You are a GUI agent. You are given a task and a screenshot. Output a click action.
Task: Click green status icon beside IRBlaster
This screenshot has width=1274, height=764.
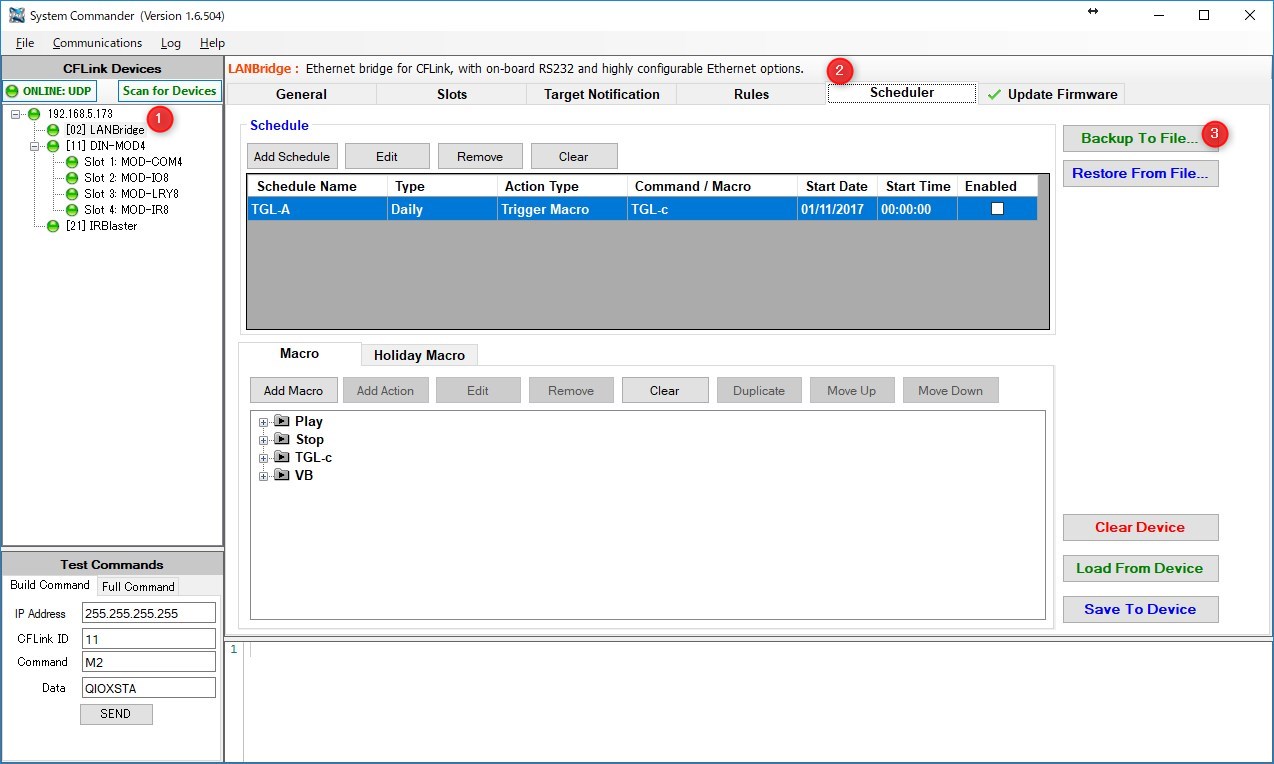pyautogui.click(x=53, y=226)
